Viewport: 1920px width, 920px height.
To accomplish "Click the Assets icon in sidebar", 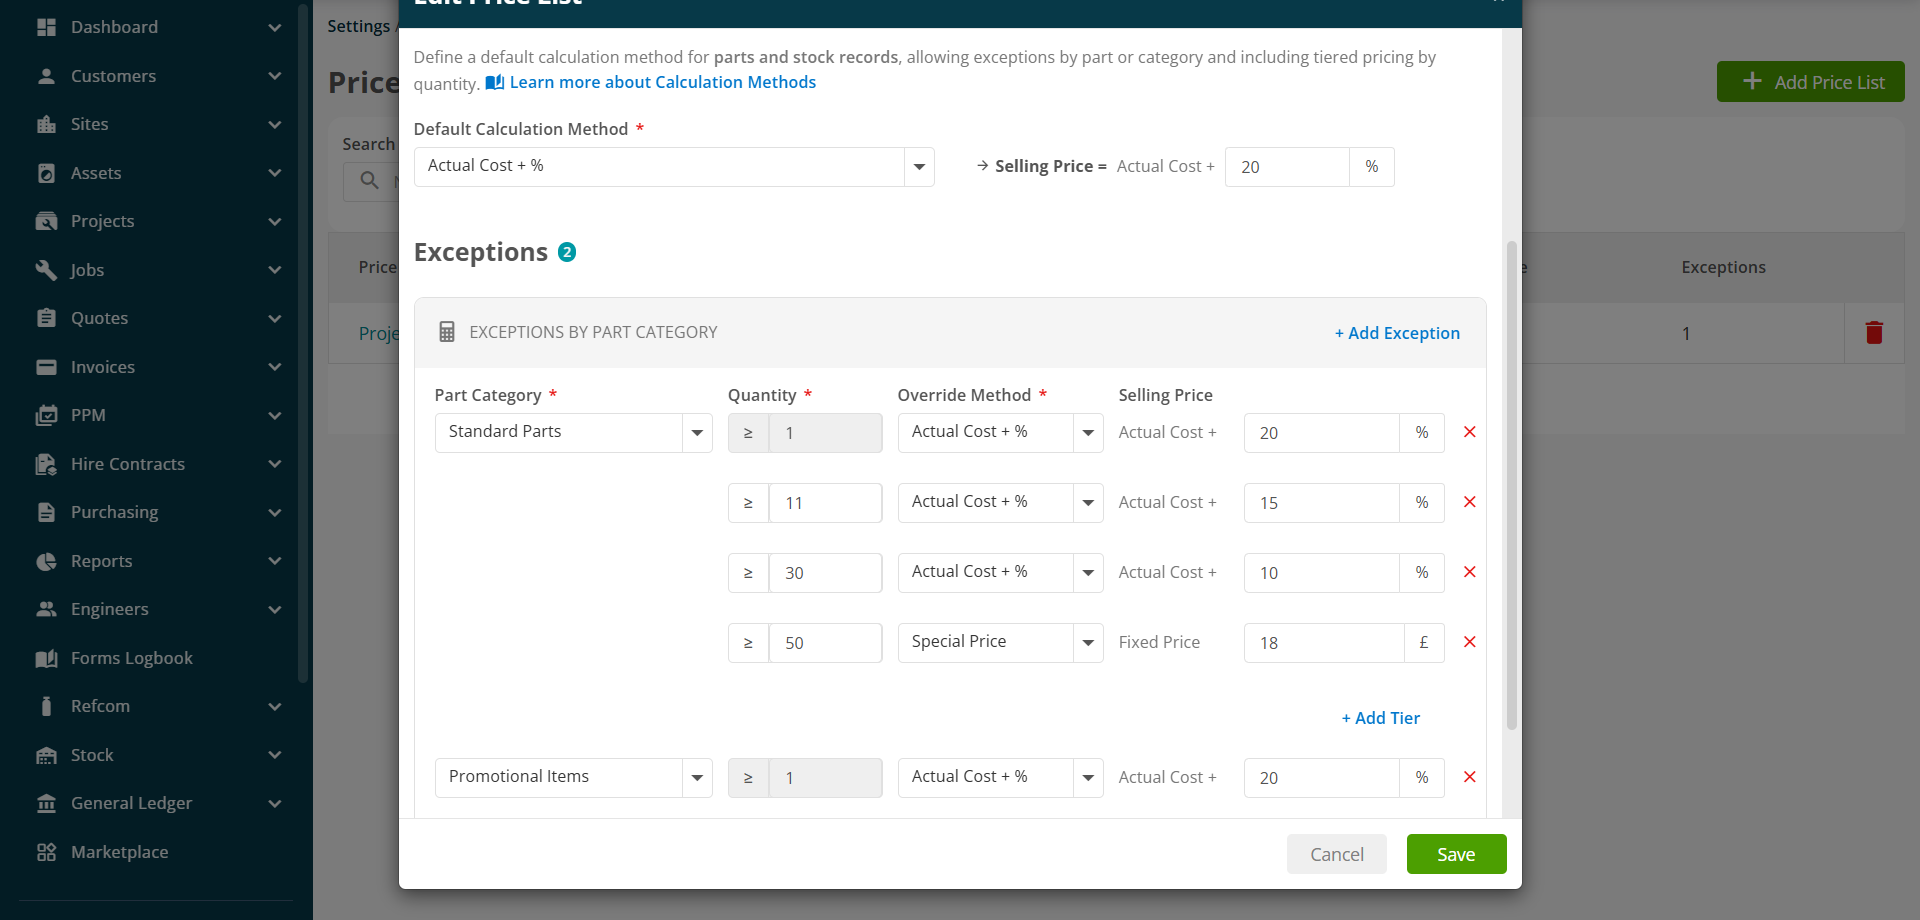I will coord(46,173).
